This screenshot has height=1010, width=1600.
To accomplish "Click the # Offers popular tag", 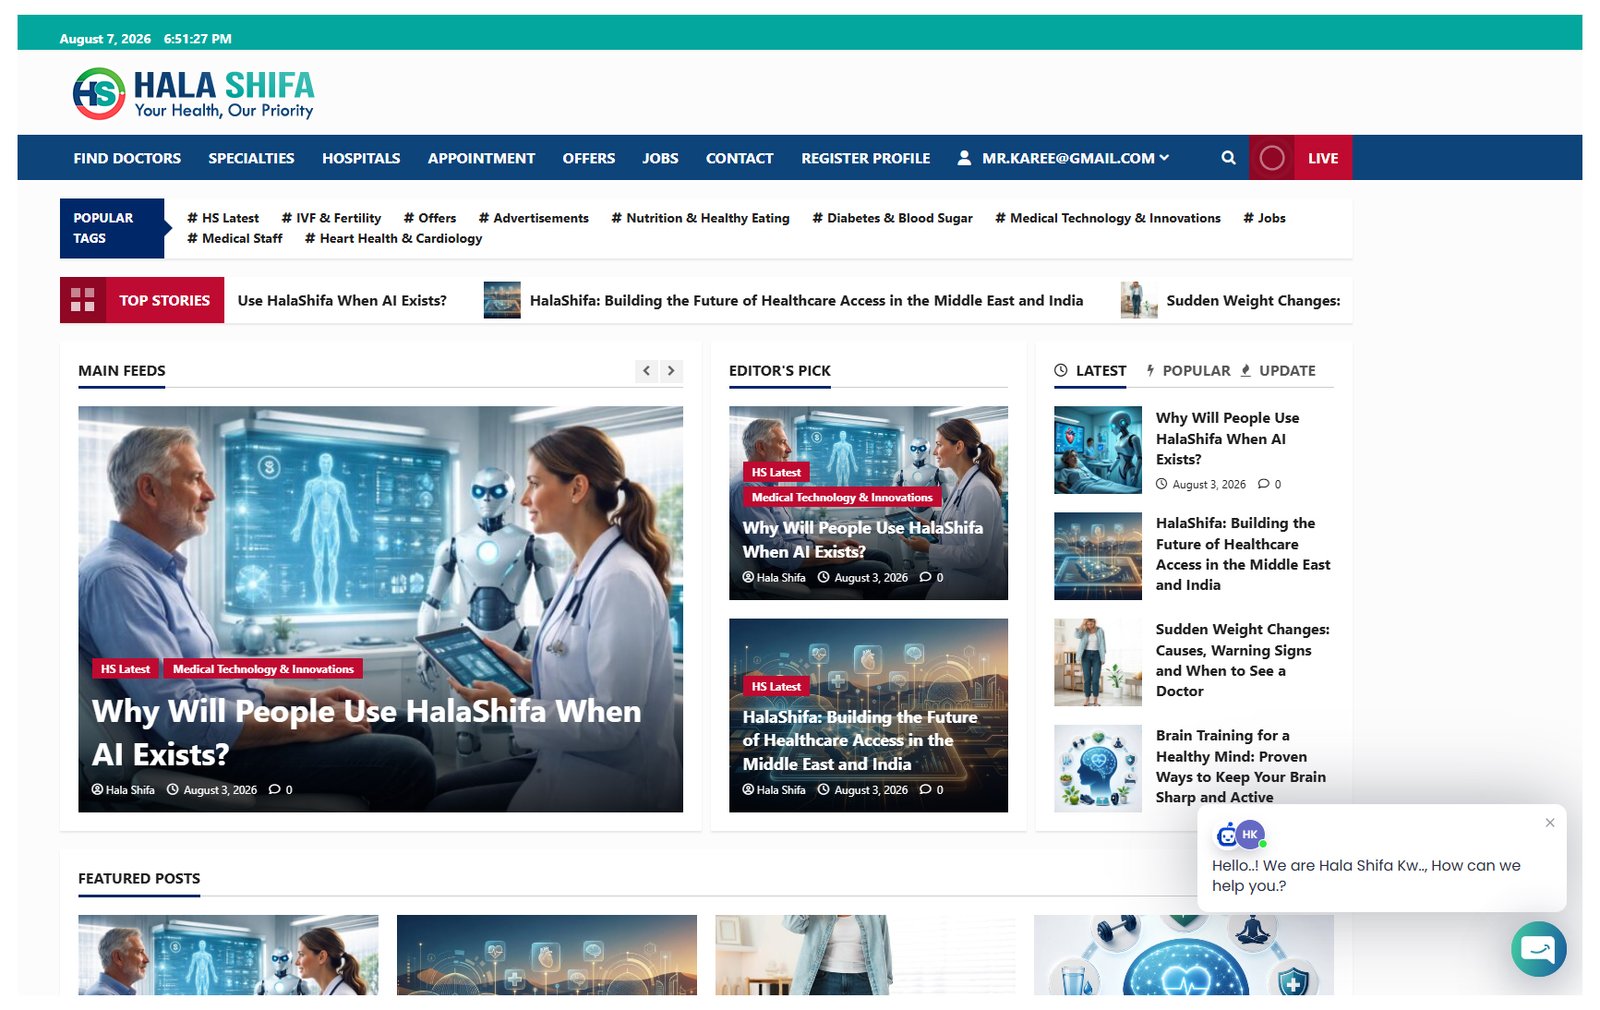I will tap(430, 218).
